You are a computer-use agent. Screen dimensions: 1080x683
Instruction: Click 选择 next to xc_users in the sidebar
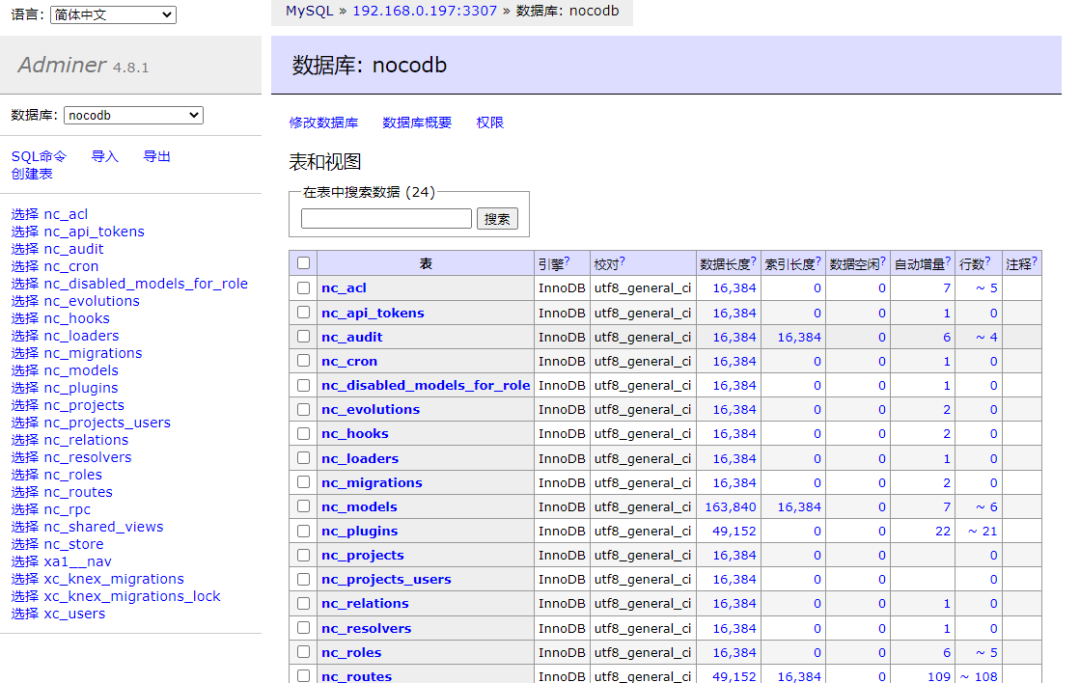(24, 613)
